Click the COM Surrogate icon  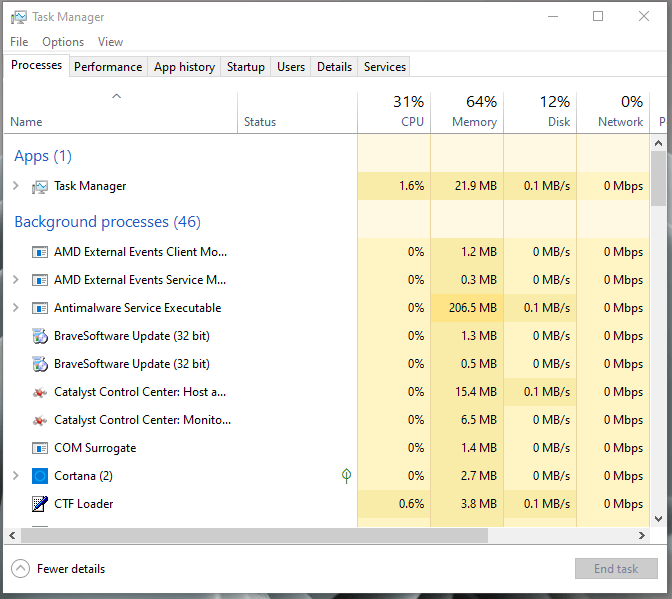40,448
